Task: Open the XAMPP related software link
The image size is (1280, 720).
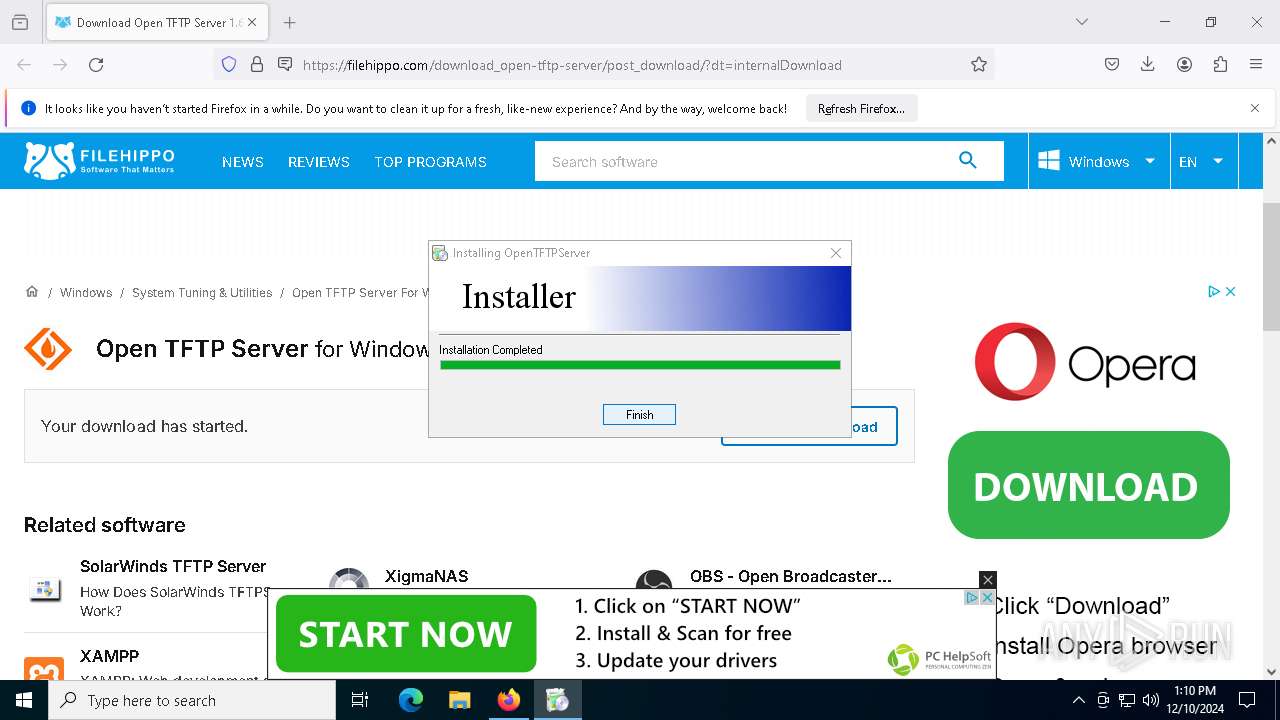Action: (x=109, y=656)
